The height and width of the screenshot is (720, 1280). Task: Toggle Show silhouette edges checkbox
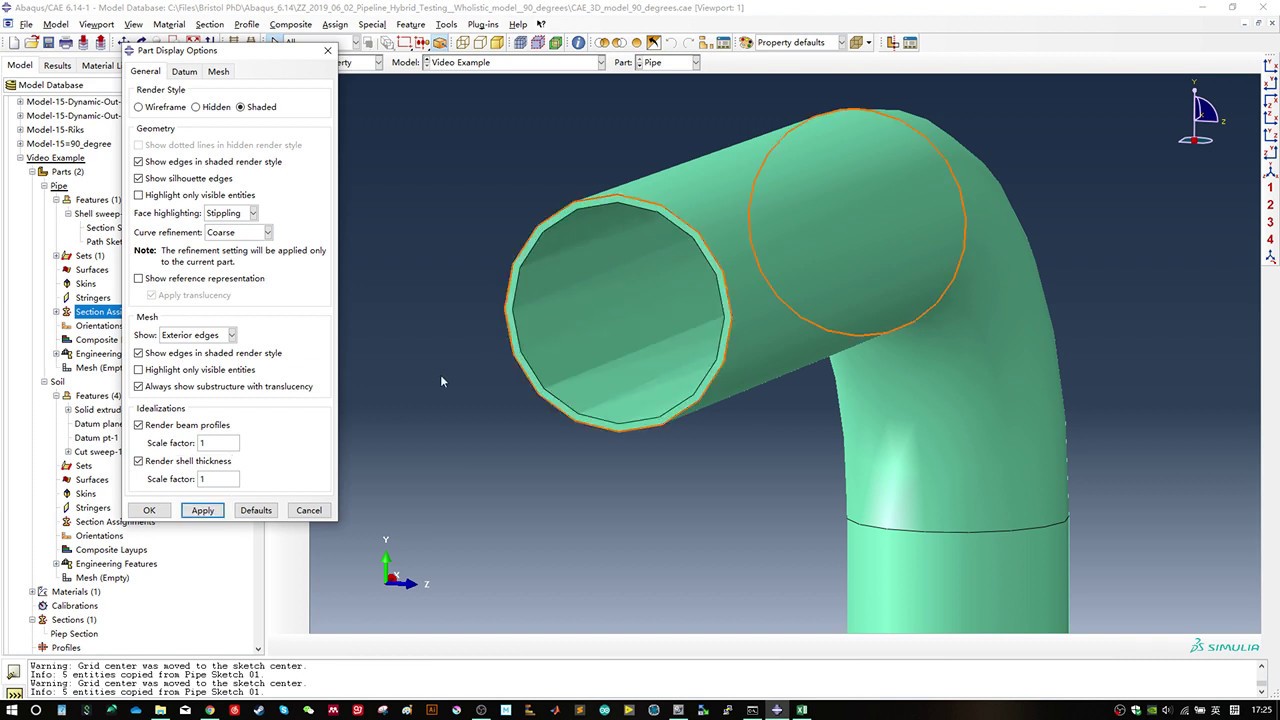[139, 179]
